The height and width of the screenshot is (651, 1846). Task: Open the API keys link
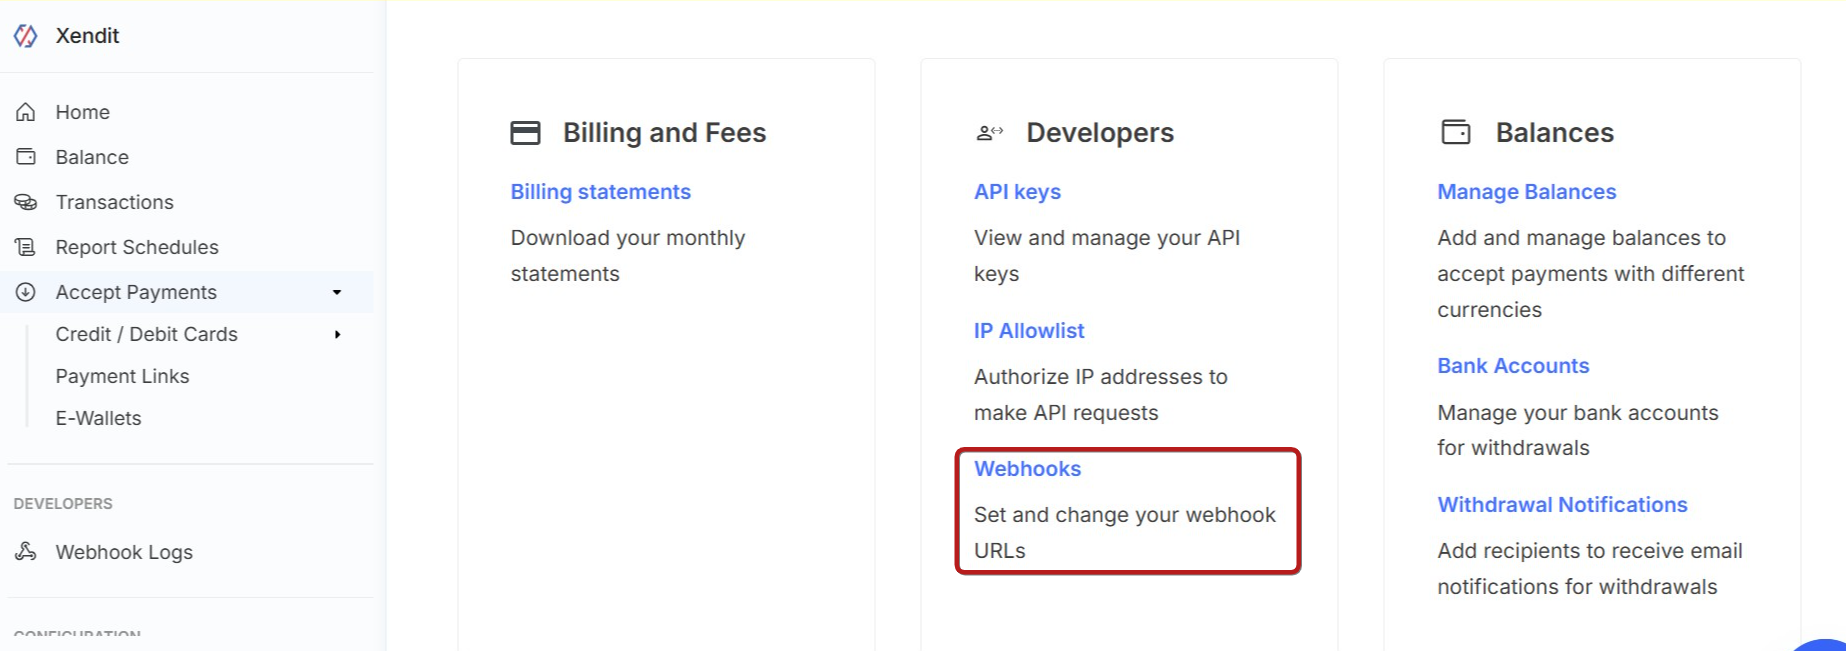1017,192
